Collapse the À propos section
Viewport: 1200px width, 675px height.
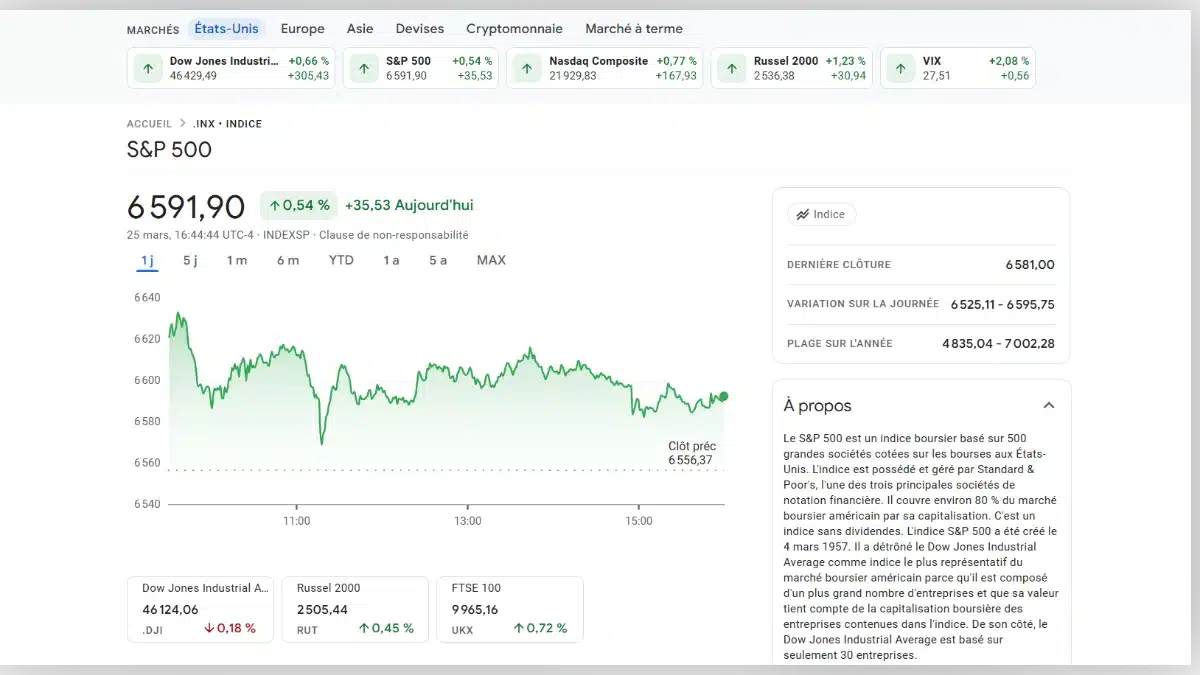coord(1049,405)
